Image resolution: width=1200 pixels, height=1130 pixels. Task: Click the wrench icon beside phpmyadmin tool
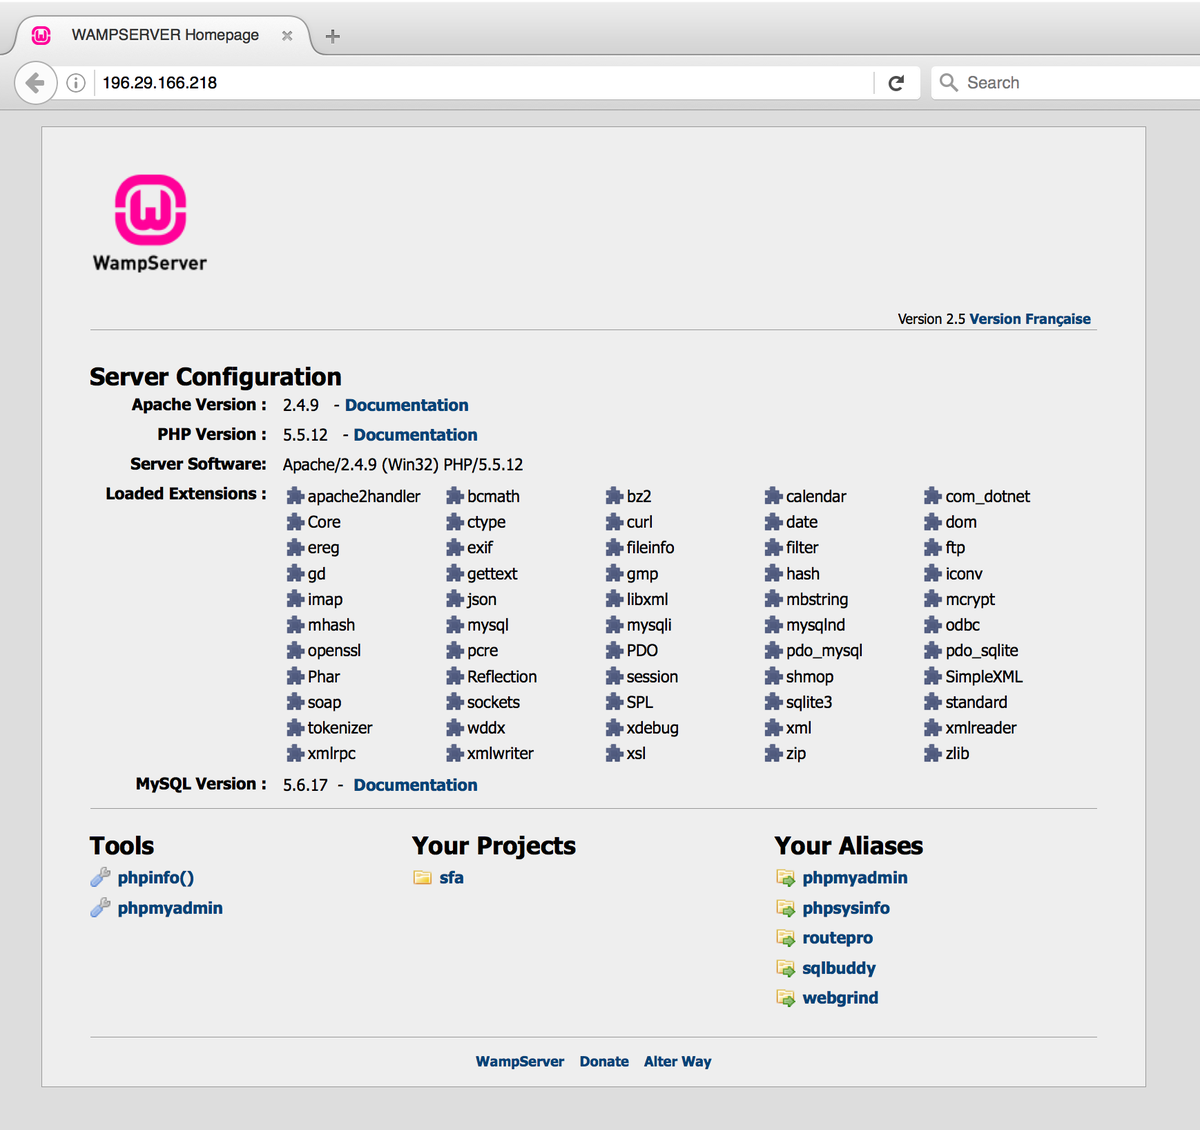pos(100,907)
